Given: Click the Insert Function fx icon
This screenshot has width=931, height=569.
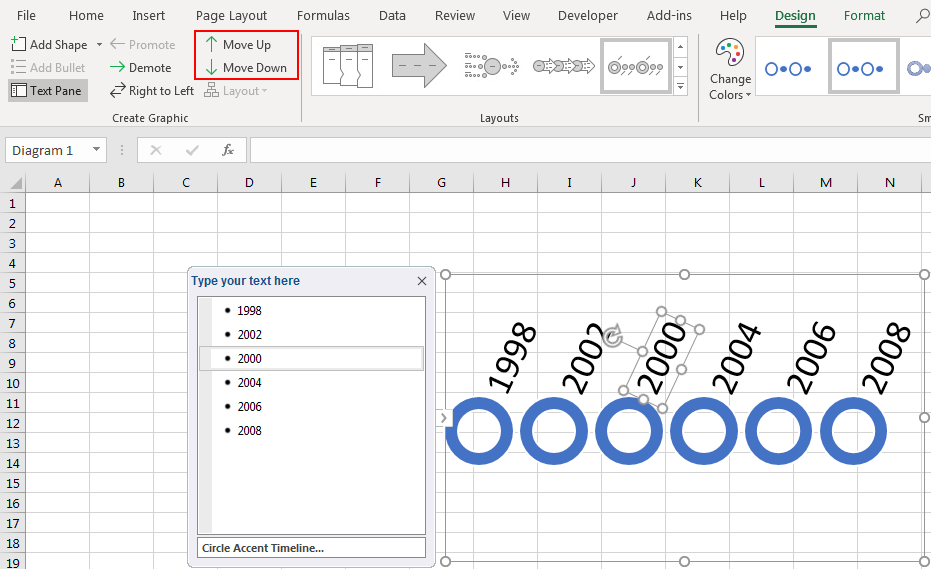Looking at the screenshot, I should pyautogui.click(x=228, y=150).
